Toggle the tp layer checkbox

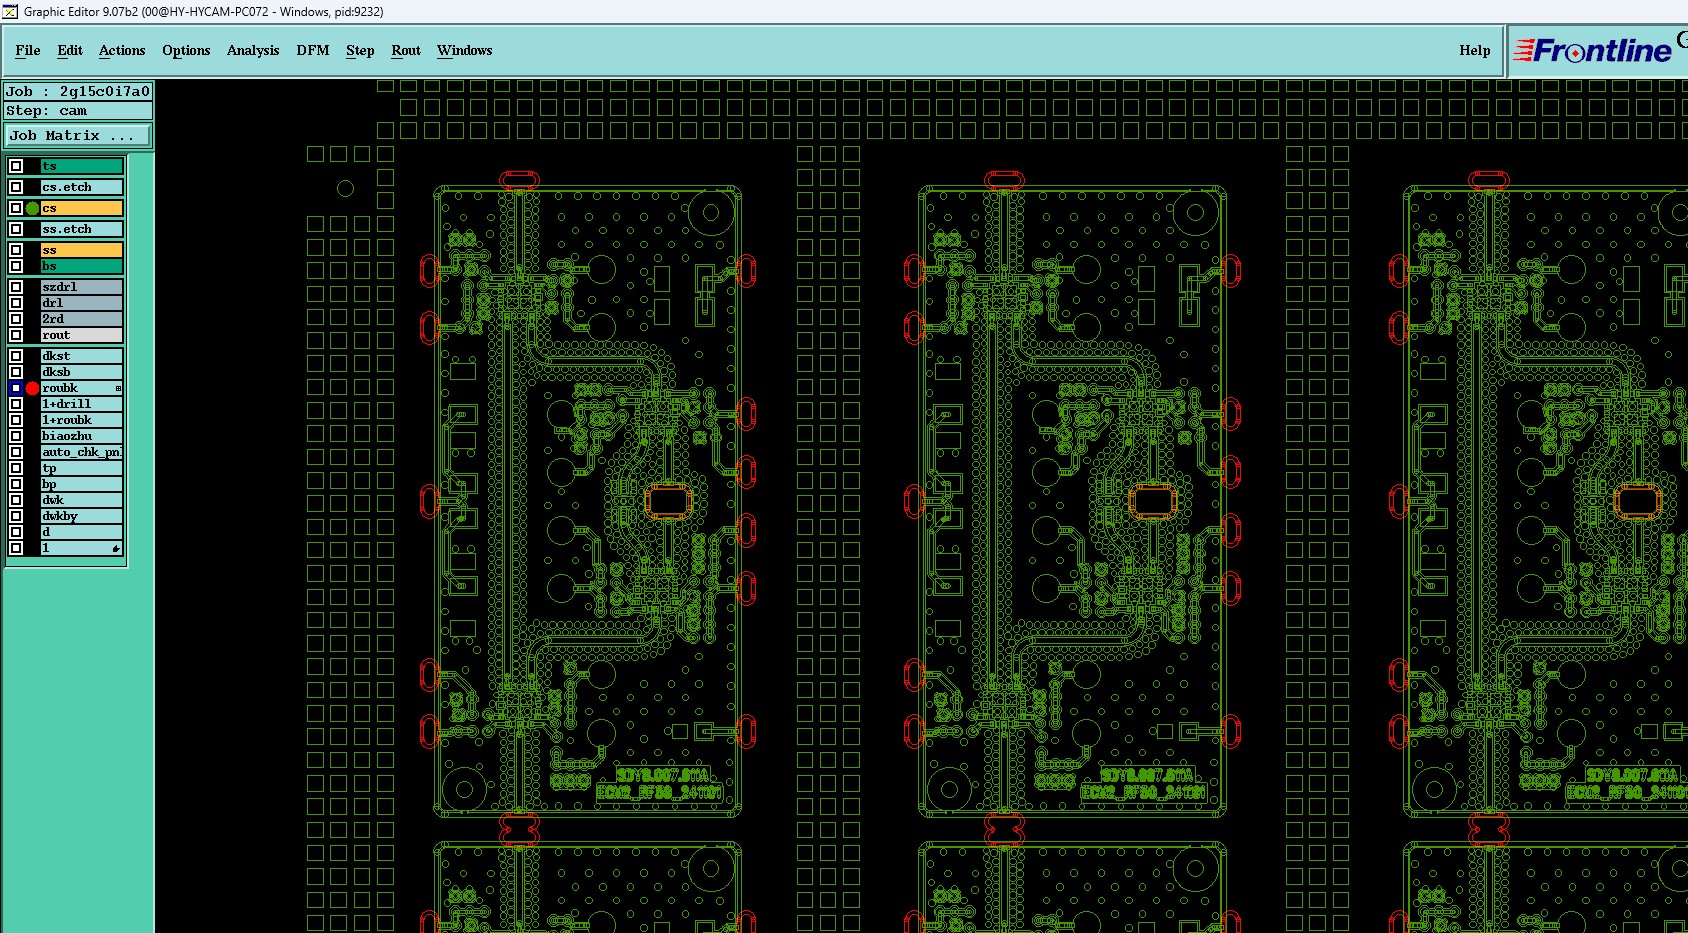pyautogui.click(x=16, y=468)
